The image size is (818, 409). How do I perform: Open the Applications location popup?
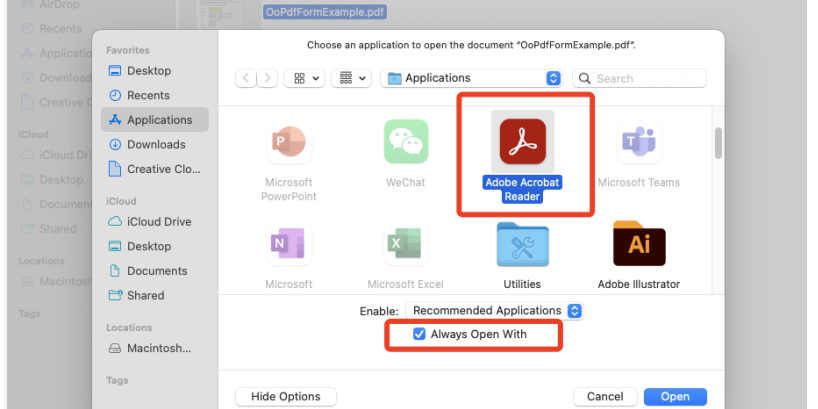tap(471, 78)
